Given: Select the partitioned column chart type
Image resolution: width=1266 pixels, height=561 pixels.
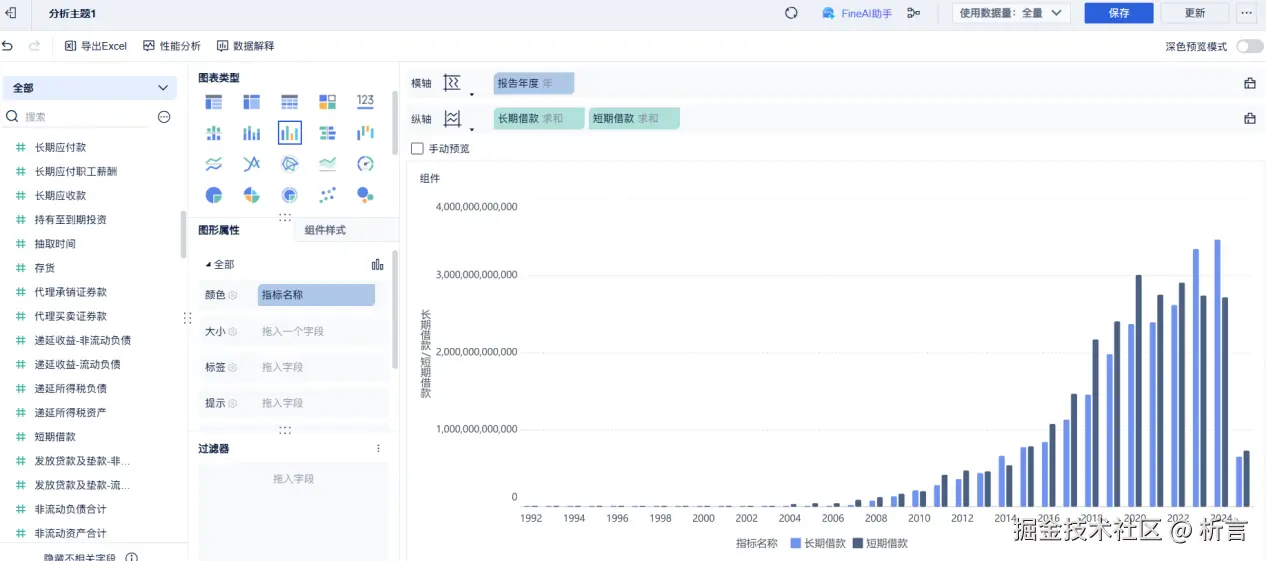Looking at the screenshot, I should click(x=213, y=133).
